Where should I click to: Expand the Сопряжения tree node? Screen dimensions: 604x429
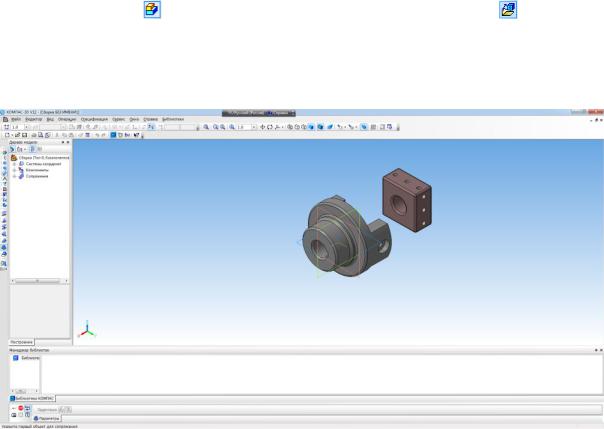(x=13, y=176)
